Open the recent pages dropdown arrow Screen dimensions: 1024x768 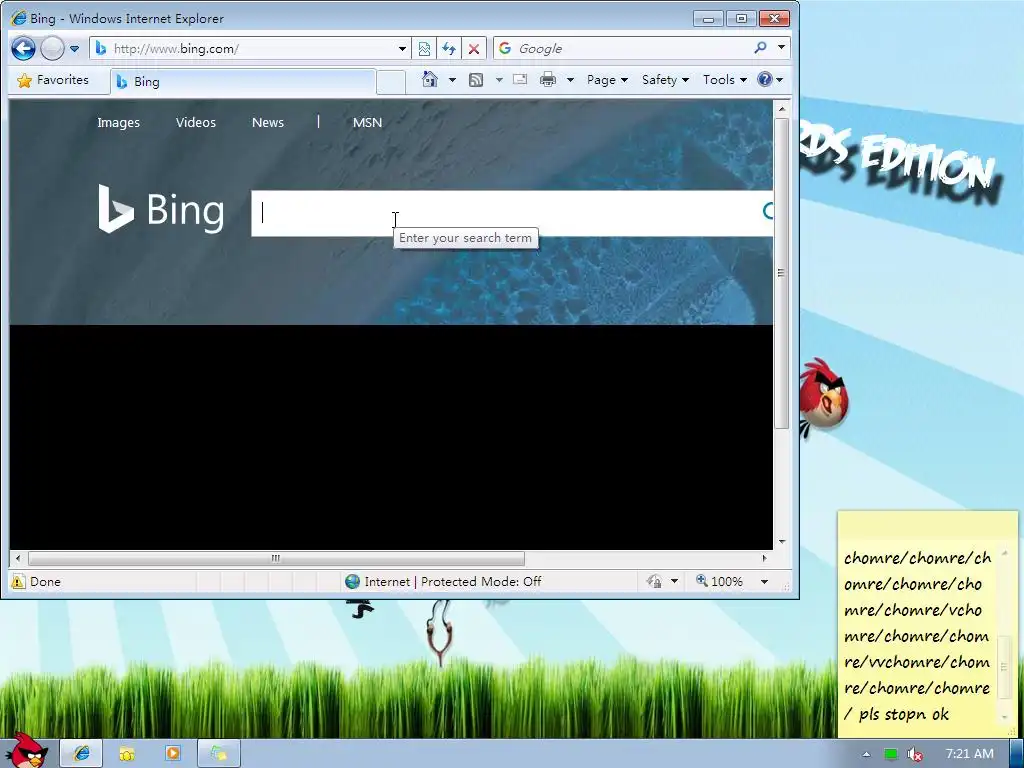tap(74, 49)
